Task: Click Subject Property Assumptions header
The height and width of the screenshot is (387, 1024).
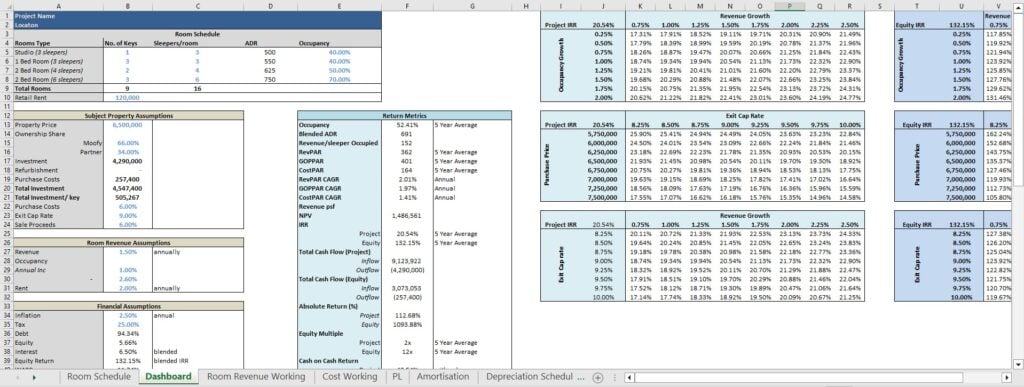Action: tap(128, 115)
